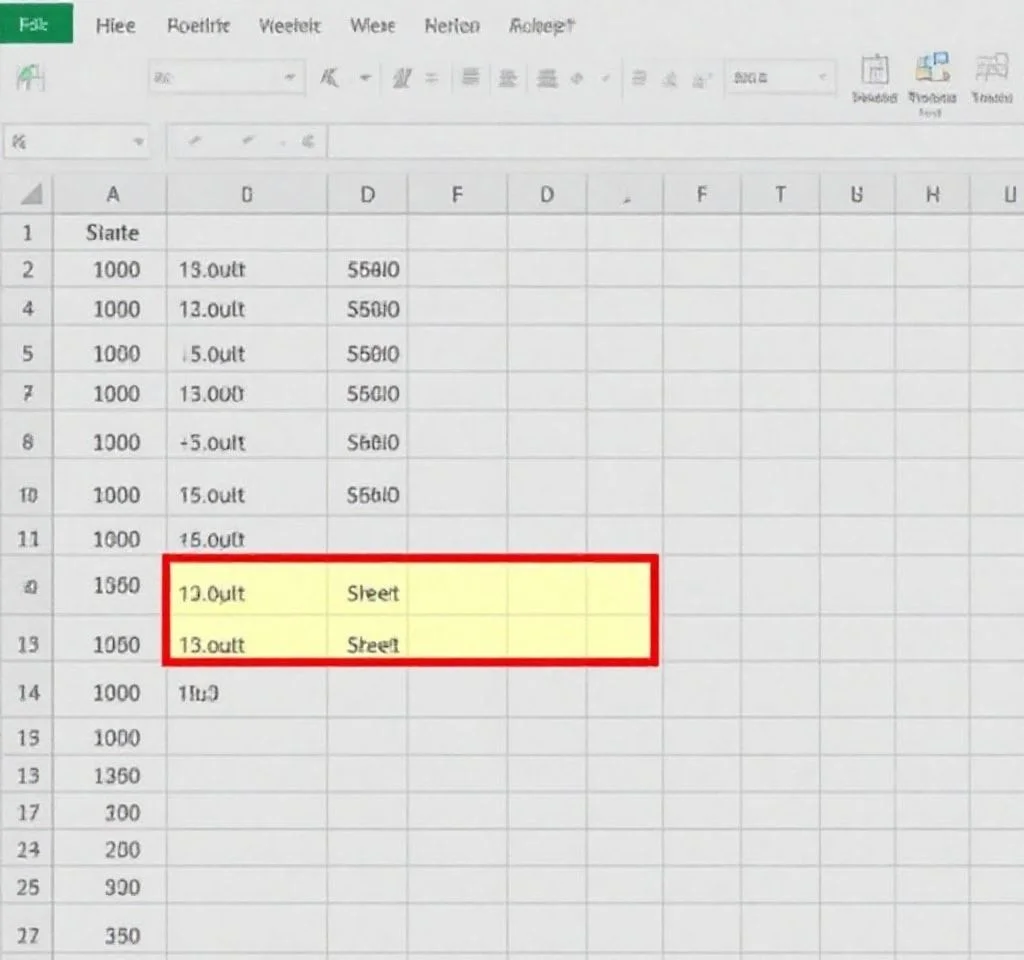The image size is (1024, 960).
Task: Expand the small arrow beside the K icon
Action: click(364, 78)
